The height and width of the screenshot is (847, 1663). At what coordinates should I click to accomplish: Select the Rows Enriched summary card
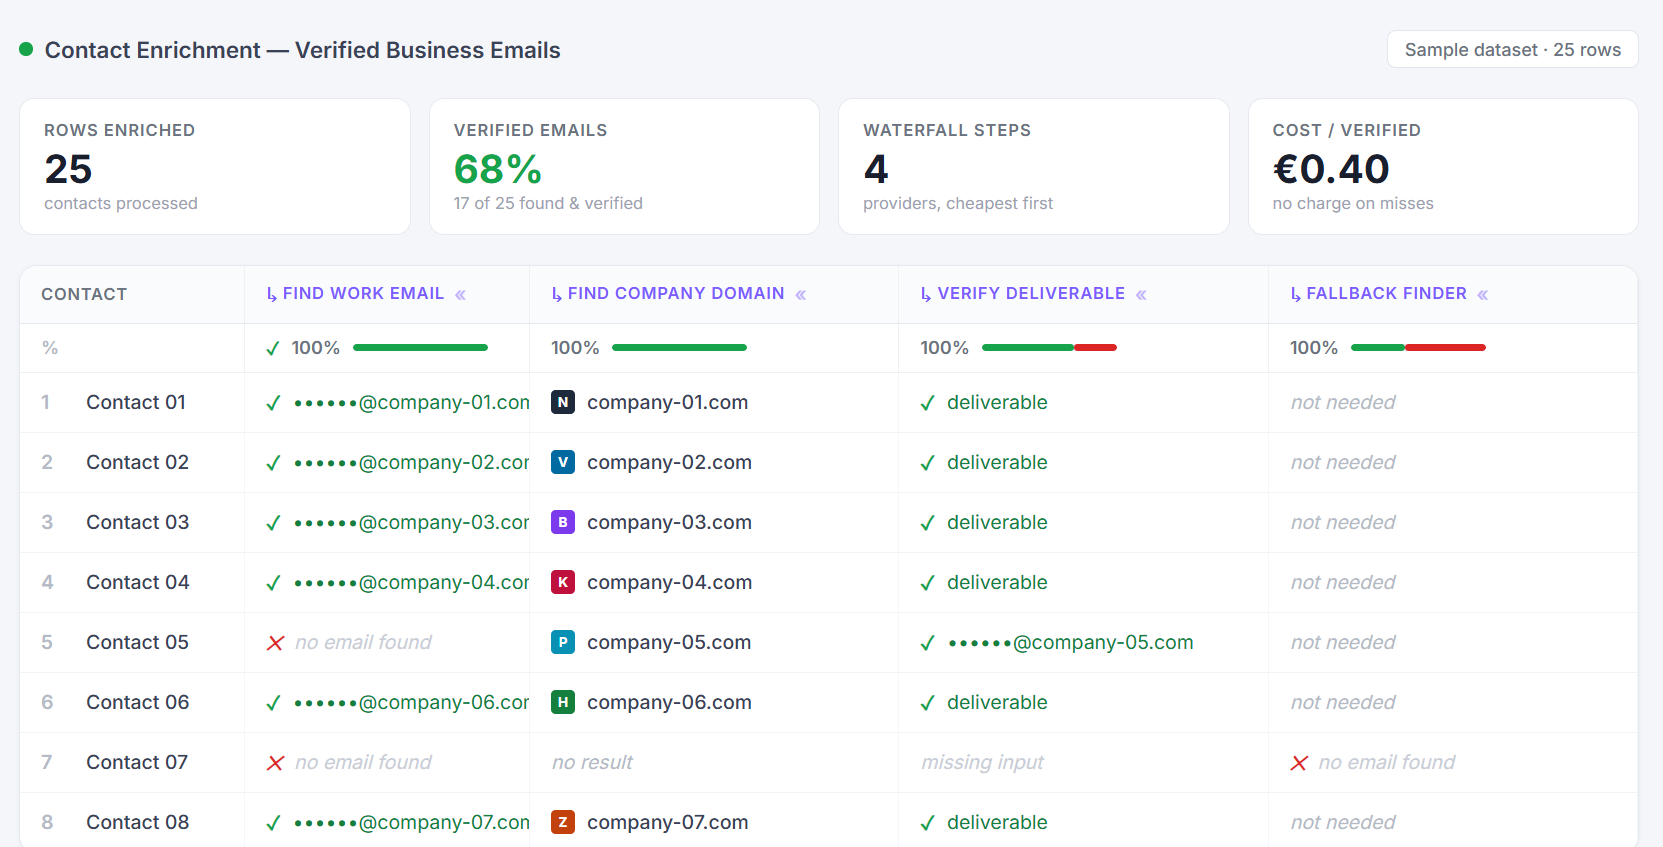coord(215,166)
